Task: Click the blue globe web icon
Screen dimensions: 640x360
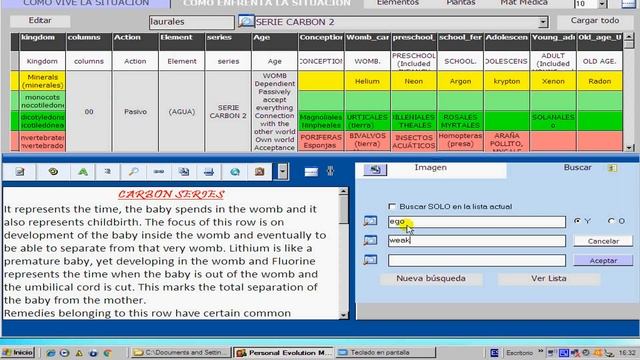Action: 235,172
